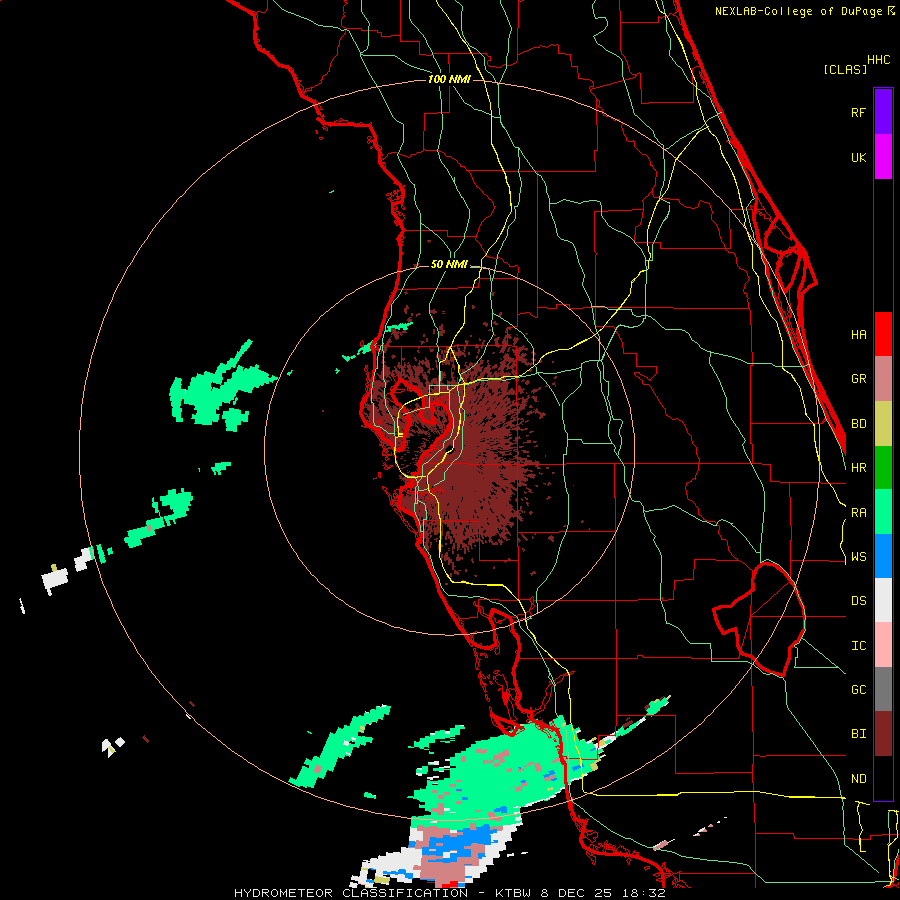Viewport: 900px width, 900px height.
Task: Click the GC legend label
Action: click(858, 690)
